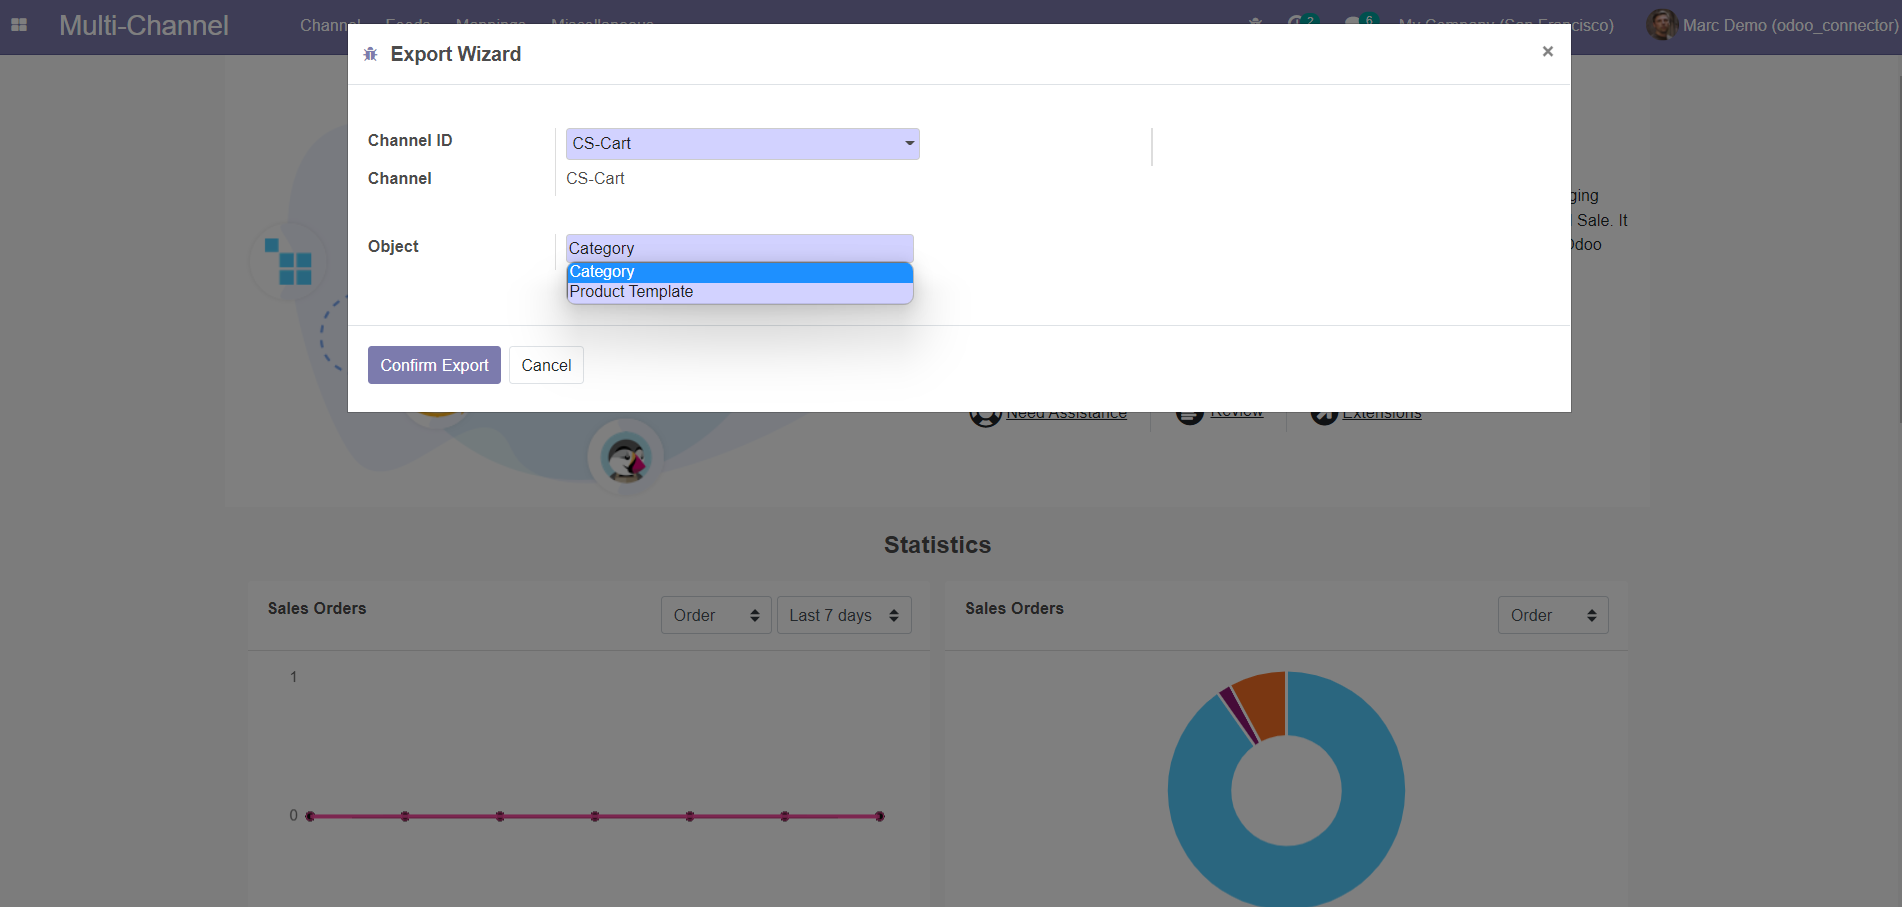Click Marc Demo's avatar picture

tap(1661, 25)
